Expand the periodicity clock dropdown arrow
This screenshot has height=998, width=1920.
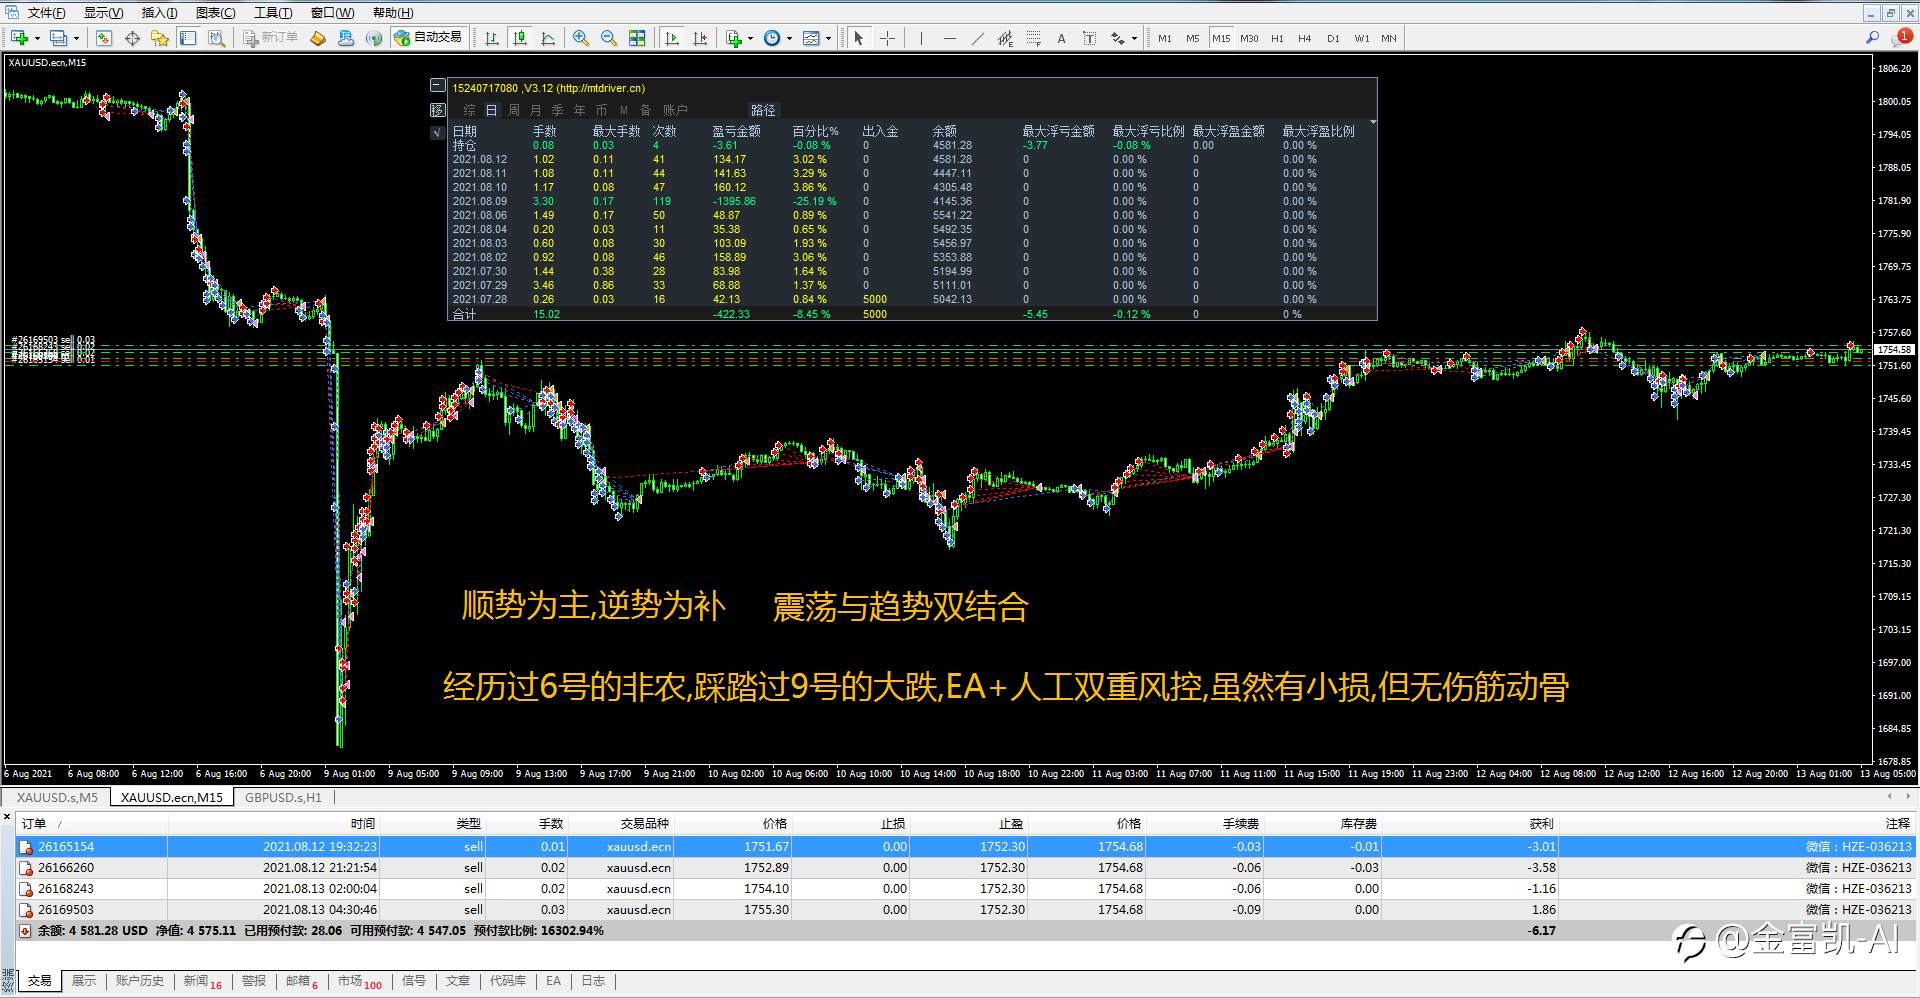coord(789,39)
